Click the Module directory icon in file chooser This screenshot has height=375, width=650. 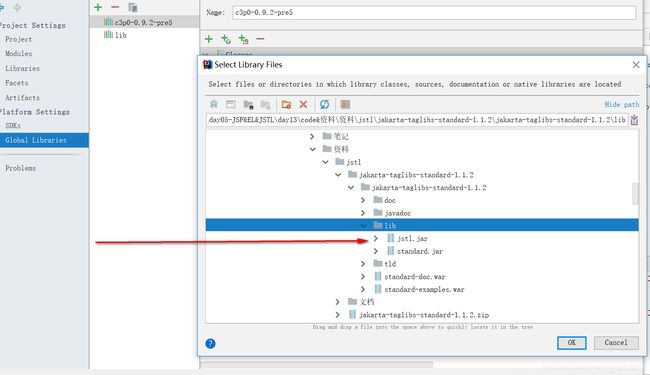(265, 104)
